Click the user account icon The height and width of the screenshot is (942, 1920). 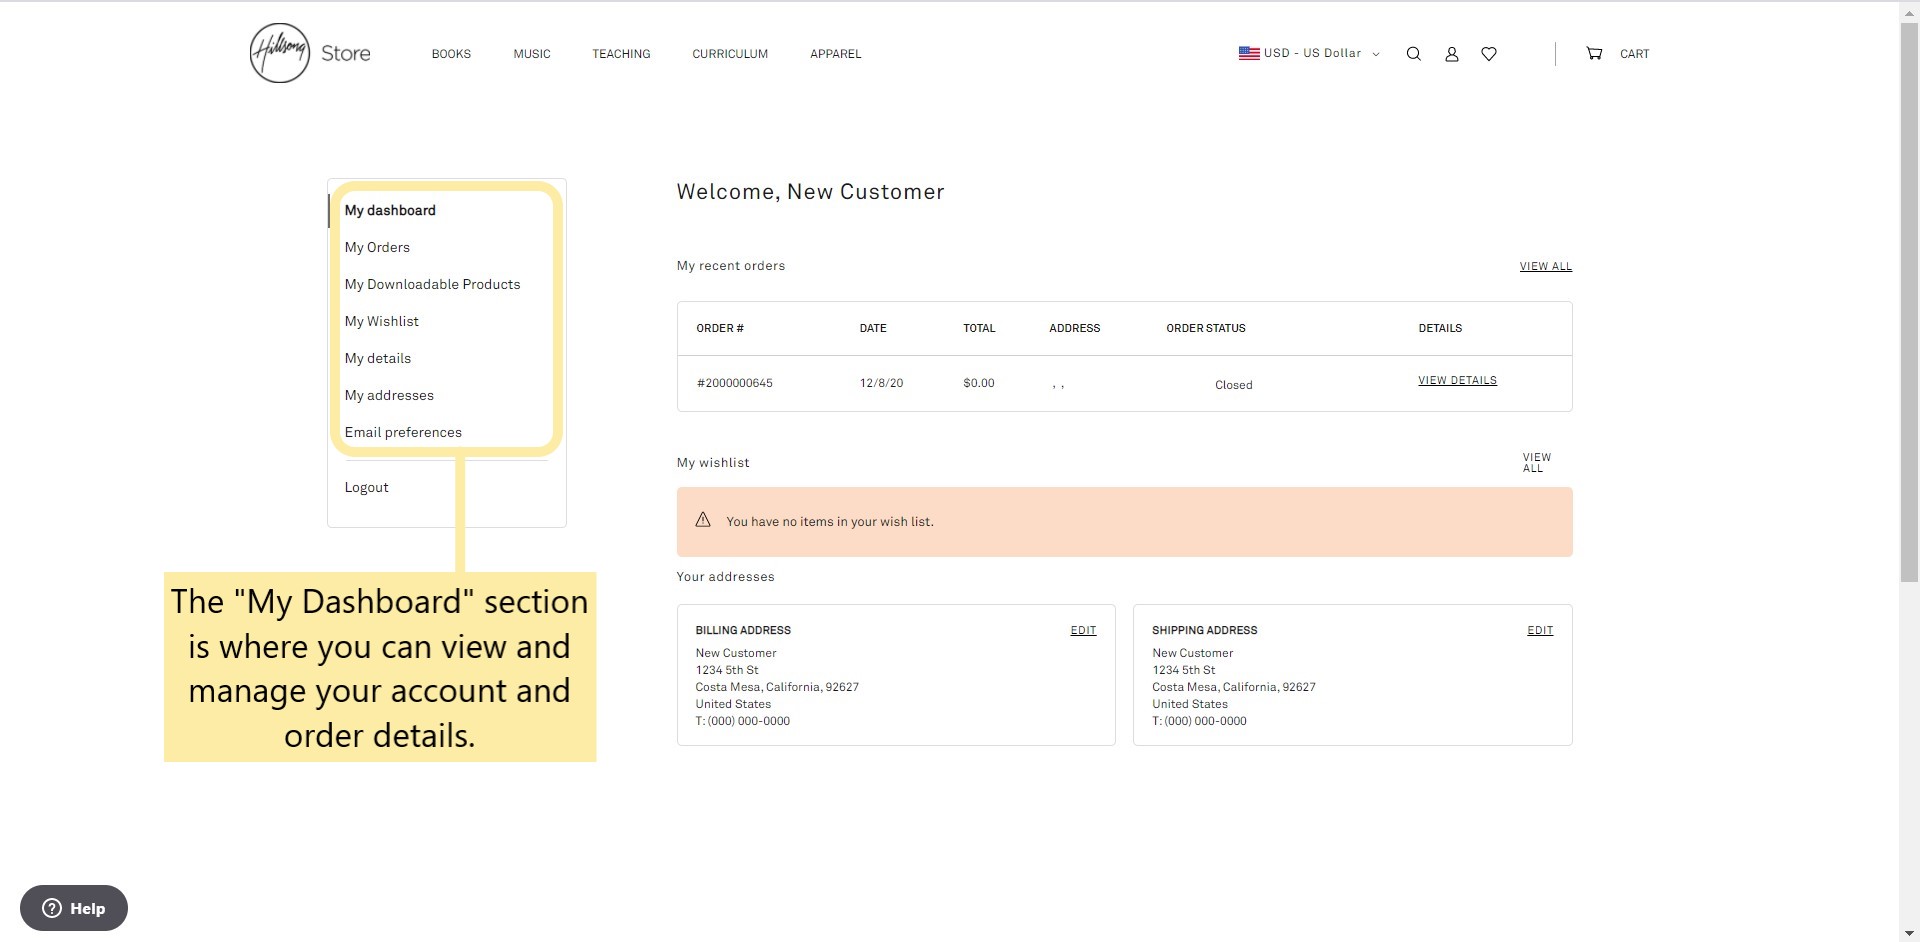coord(1451,54)
